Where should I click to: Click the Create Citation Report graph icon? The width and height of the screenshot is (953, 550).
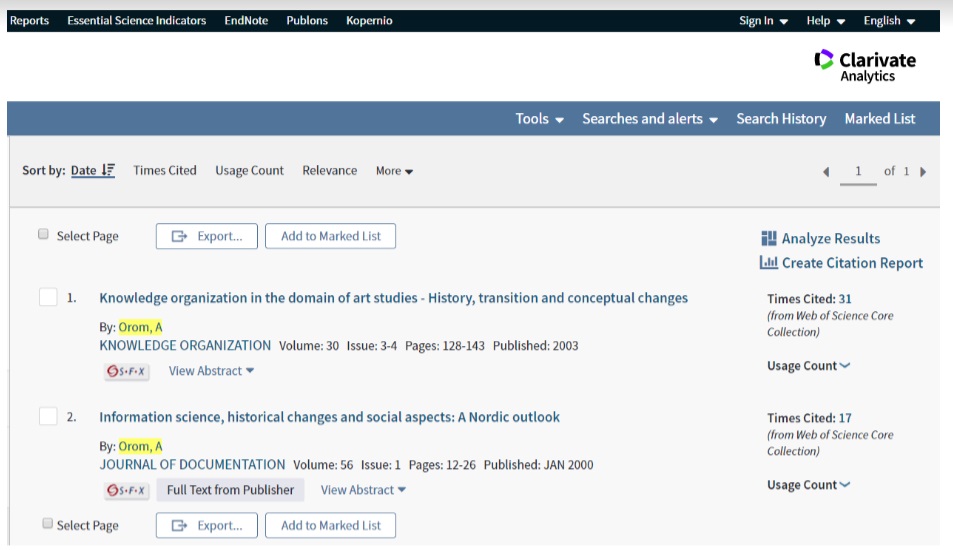[769, 263]
